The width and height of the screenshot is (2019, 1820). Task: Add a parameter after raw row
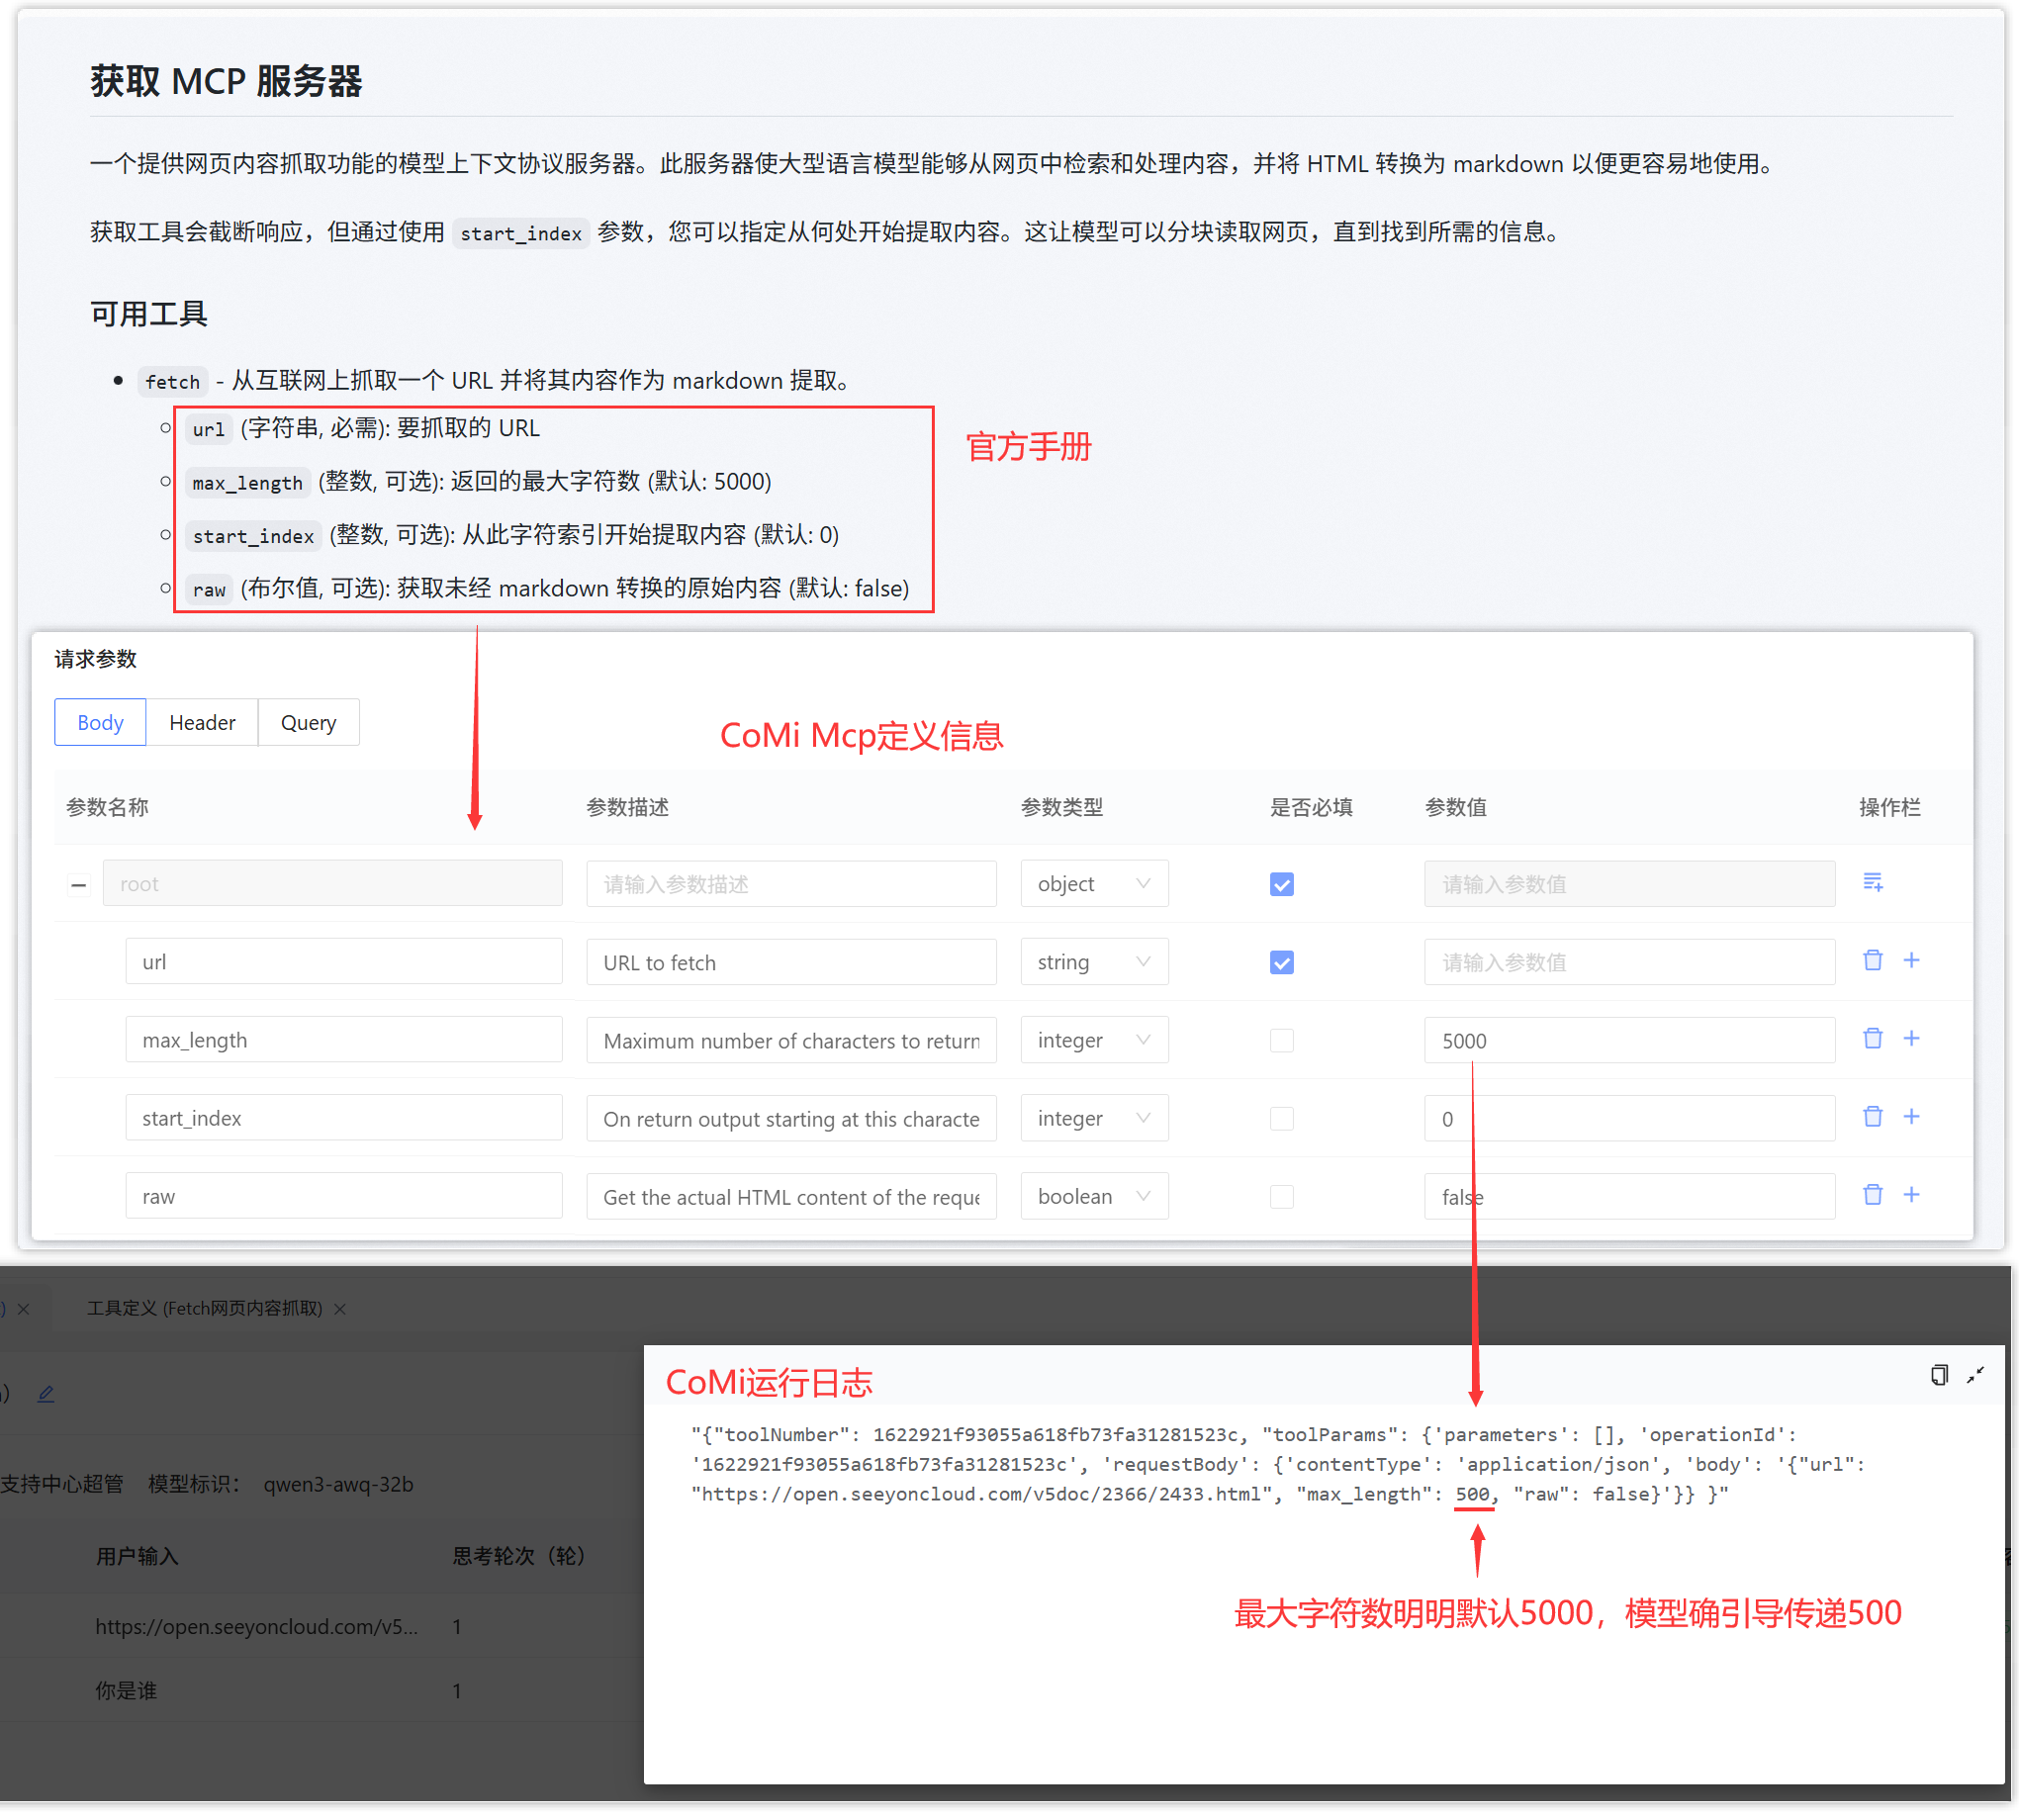[x=1911, y=1195]
